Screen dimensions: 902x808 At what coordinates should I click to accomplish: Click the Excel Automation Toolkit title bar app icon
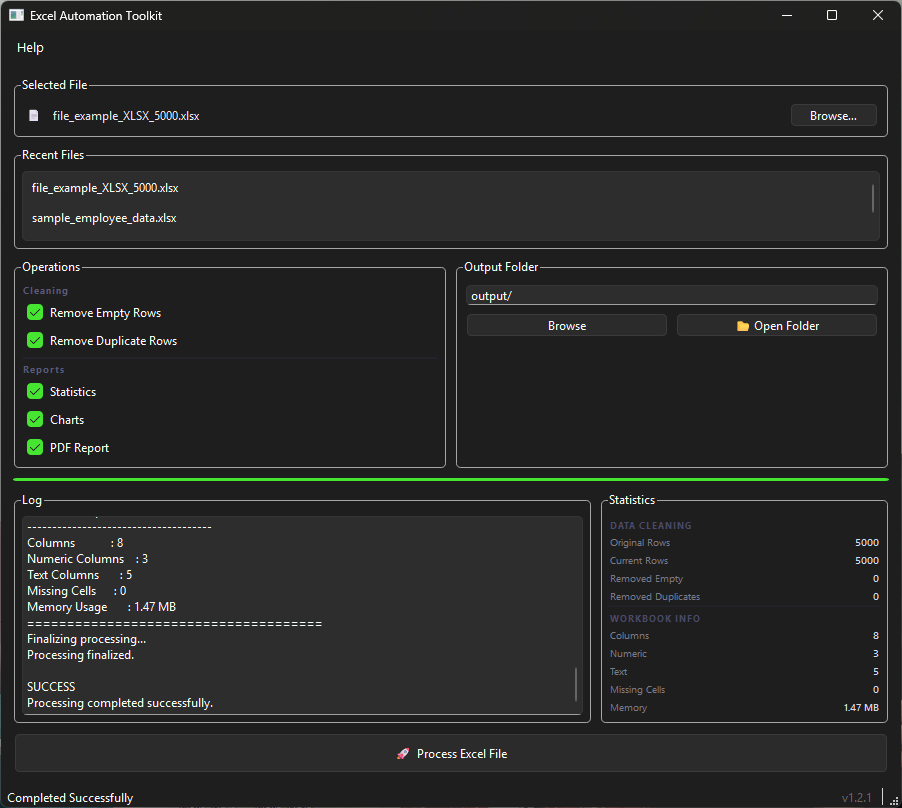point(16,16)
